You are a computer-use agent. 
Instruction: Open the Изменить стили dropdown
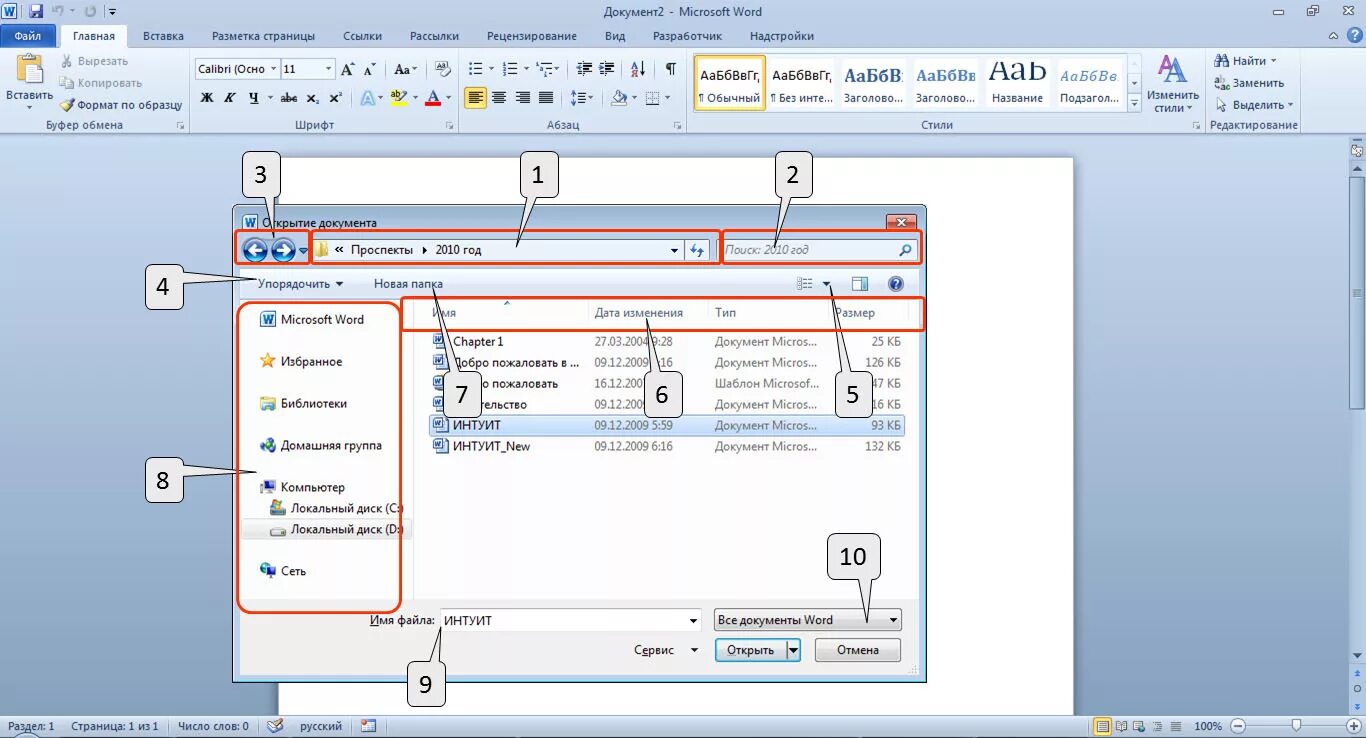tap(1171, 83)
